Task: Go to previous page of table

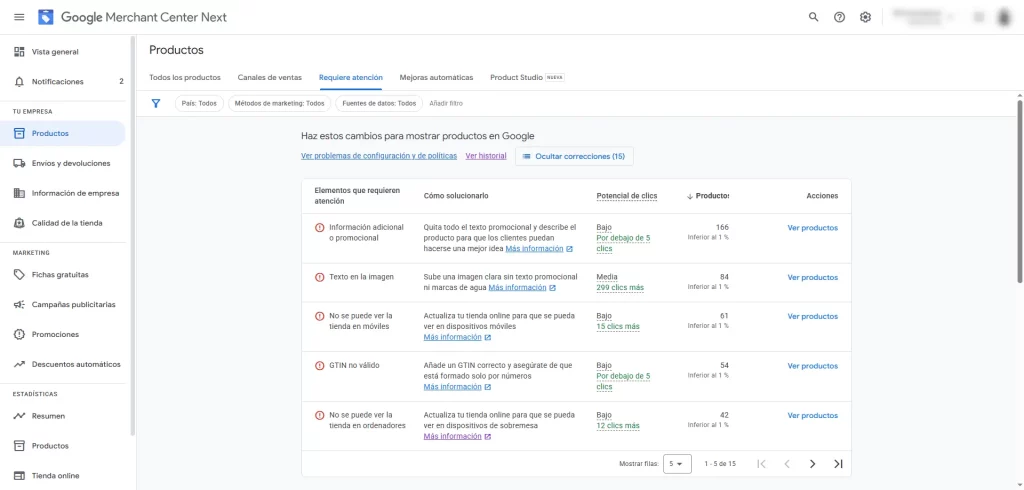Action: 787,464
